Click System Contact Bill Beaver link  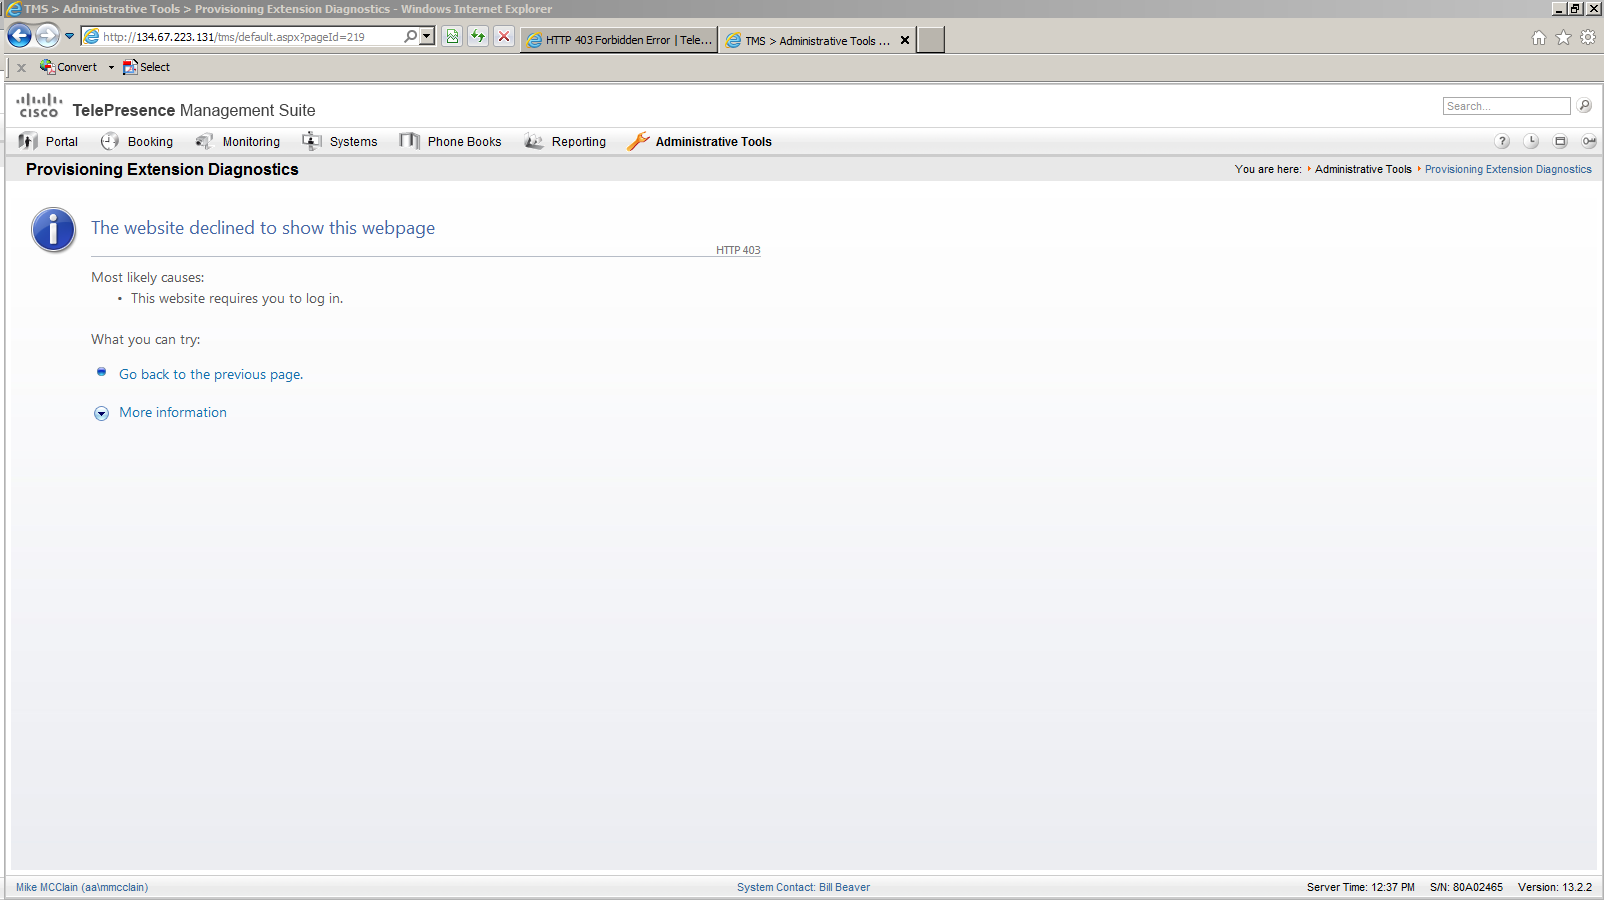[x=803, y=887]
